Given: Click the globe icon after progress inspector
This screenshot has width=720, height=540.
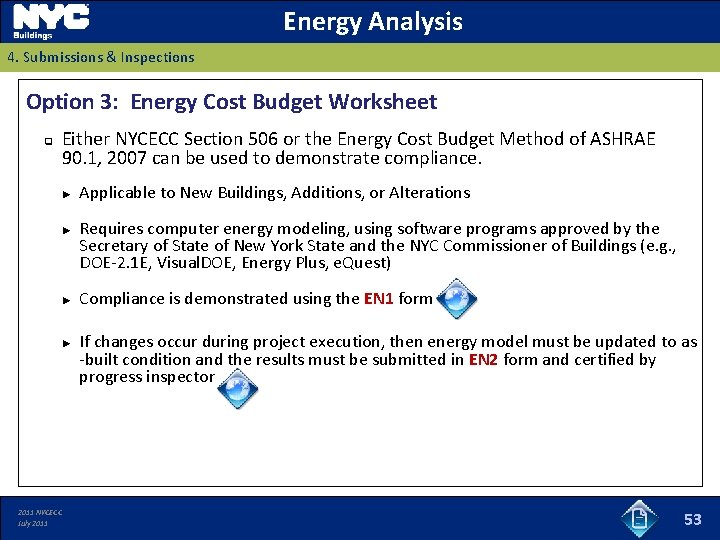Looking at the screenshot, I should click(x=237, y=388).
